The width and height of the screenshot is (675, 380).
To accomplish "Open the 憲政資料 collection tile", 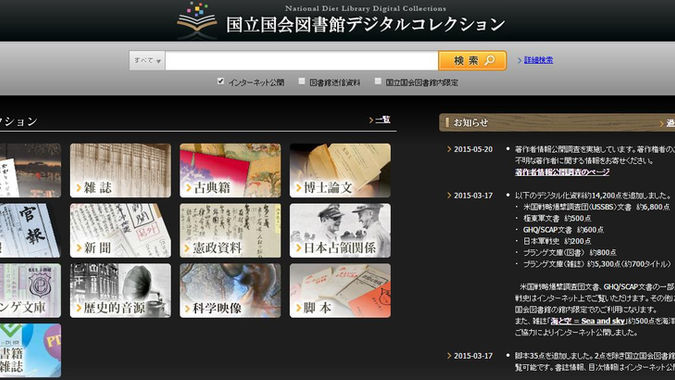I will click(230, 231).
